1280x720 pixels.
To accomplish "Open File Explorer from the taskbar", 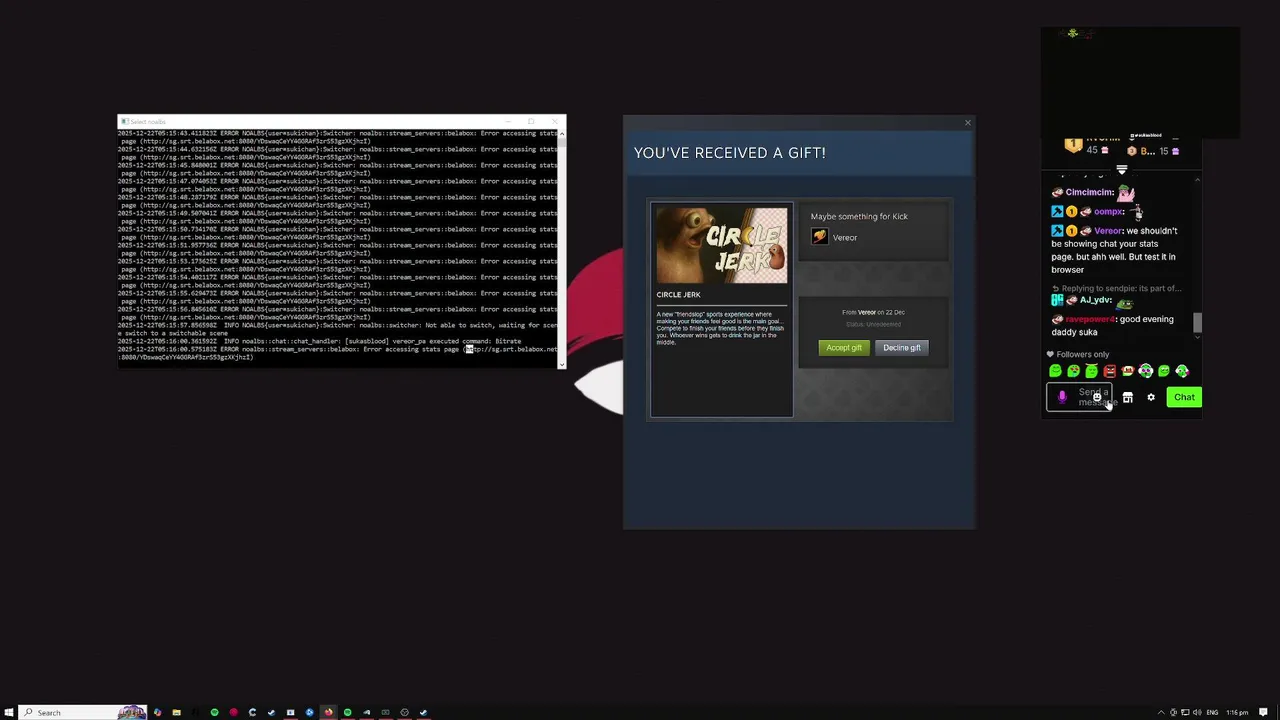I will coord(176,712).
